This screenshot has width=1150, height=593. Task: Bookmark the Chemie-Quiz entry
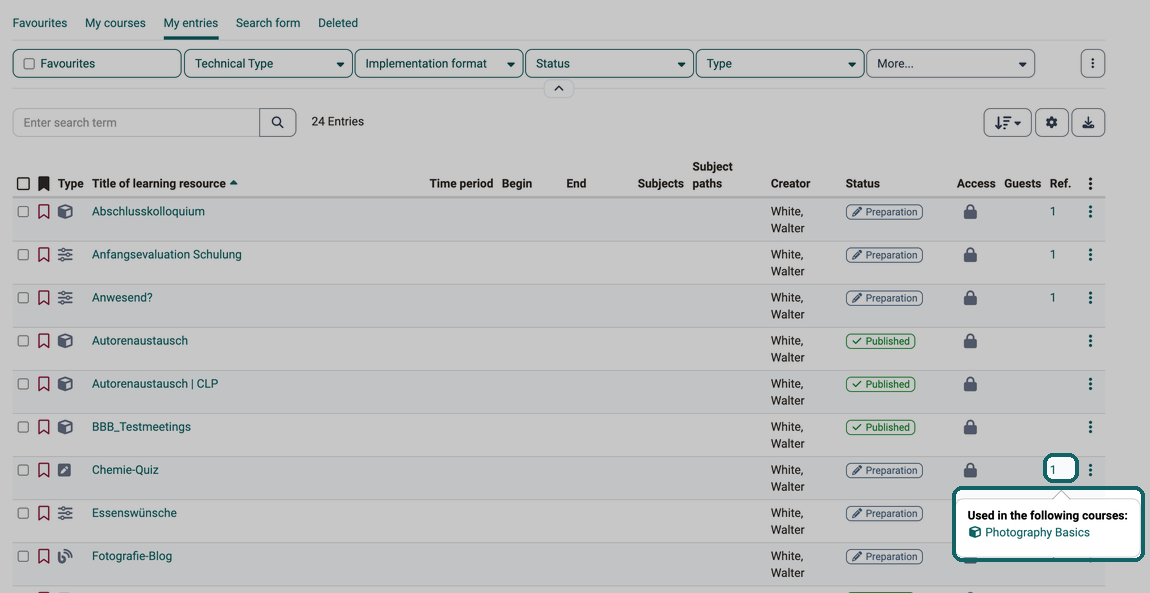[43, 470]
